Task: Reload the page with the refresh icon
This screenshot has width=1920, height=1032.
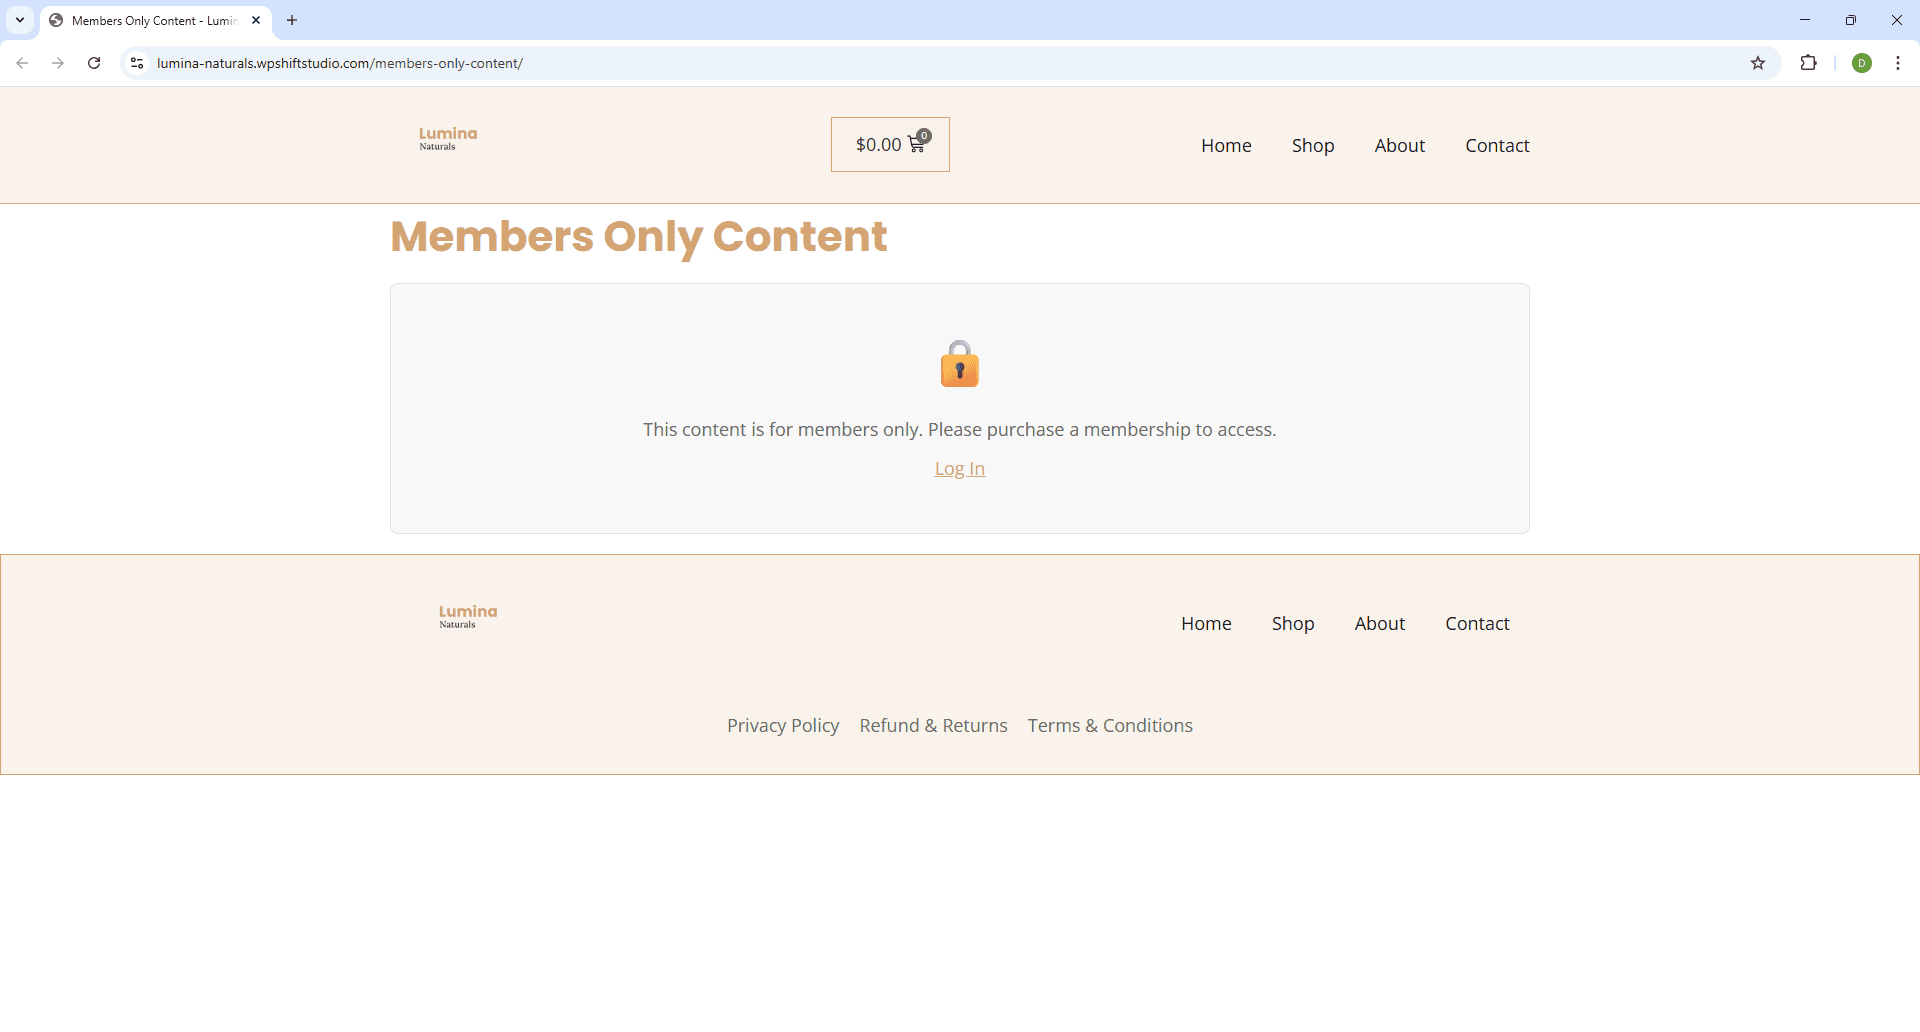Action: pyautogui.click(x=94, y=63)
